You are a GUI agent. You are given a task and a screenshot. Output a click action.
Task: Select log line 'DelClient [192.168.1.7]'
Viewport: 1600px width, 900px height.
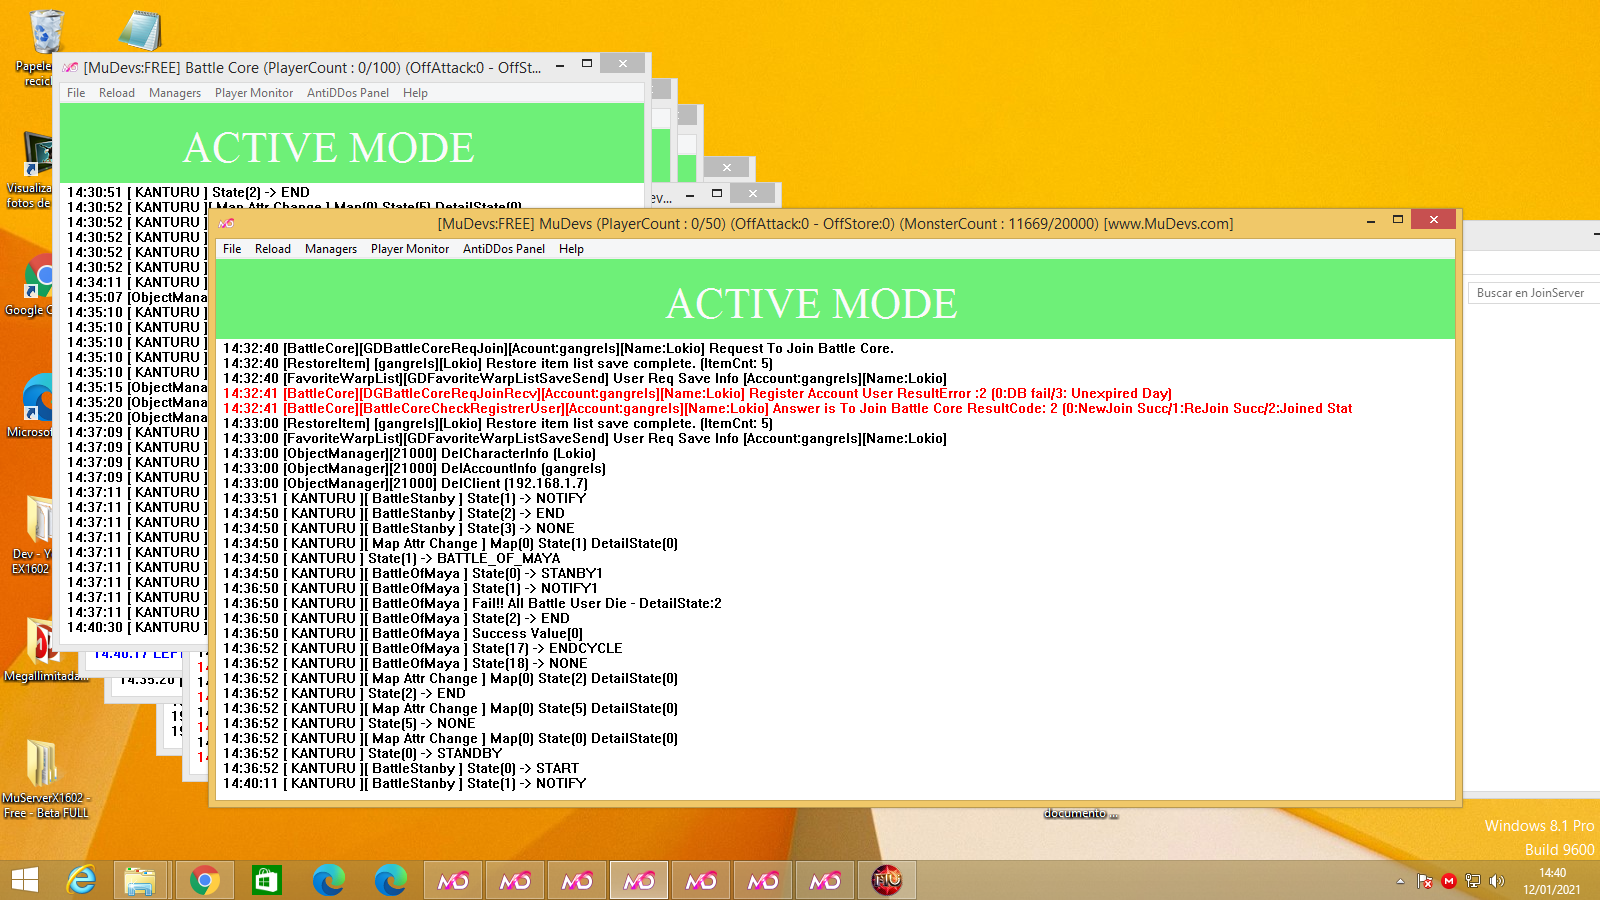[405, 483]
